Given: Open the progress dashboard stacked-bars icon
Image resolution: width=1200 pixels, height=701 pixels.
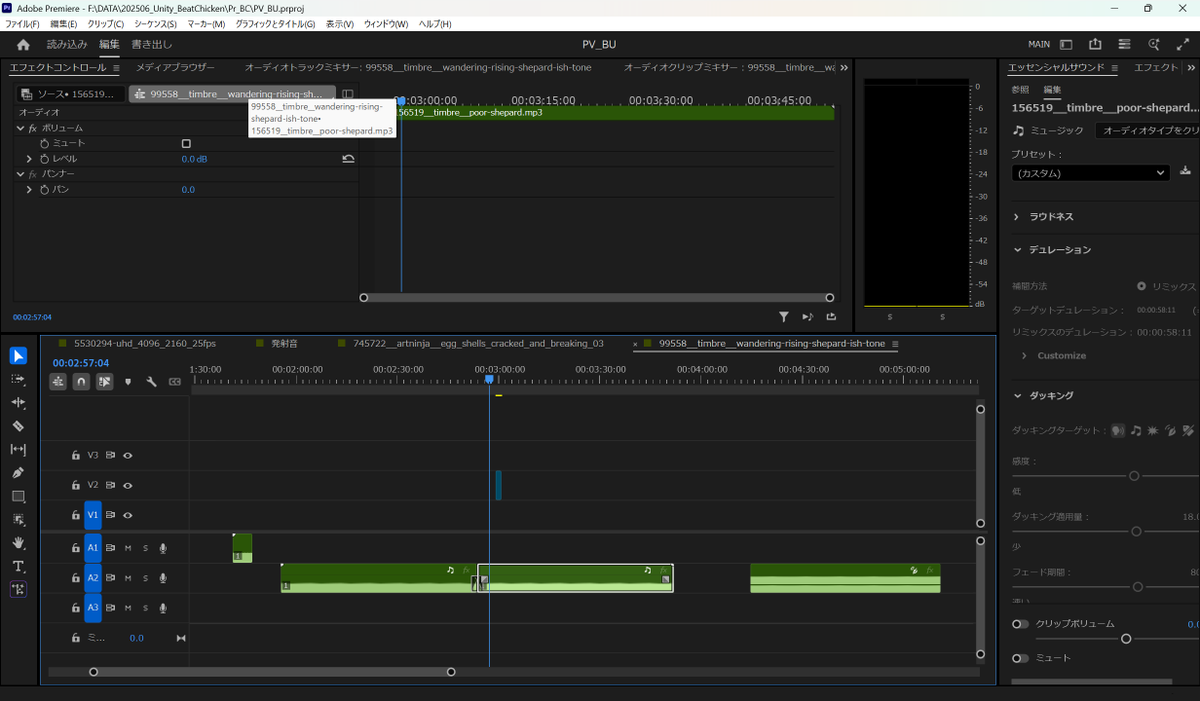Looking at the screenshot, I should [1125, 44].
